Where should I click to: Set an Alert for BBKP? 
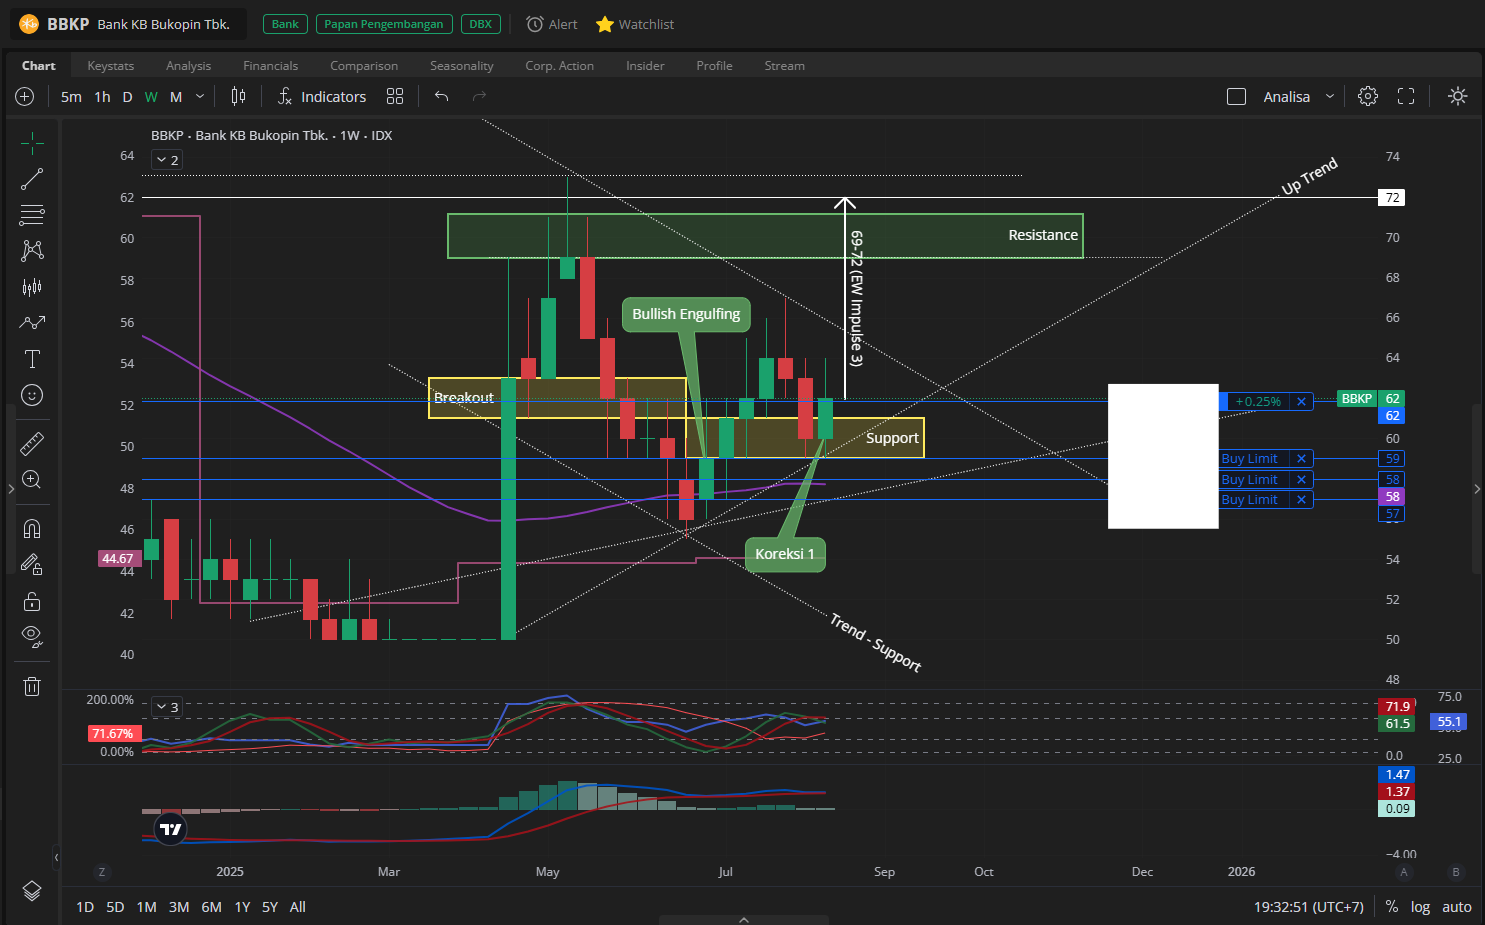(x=552, y=24)
